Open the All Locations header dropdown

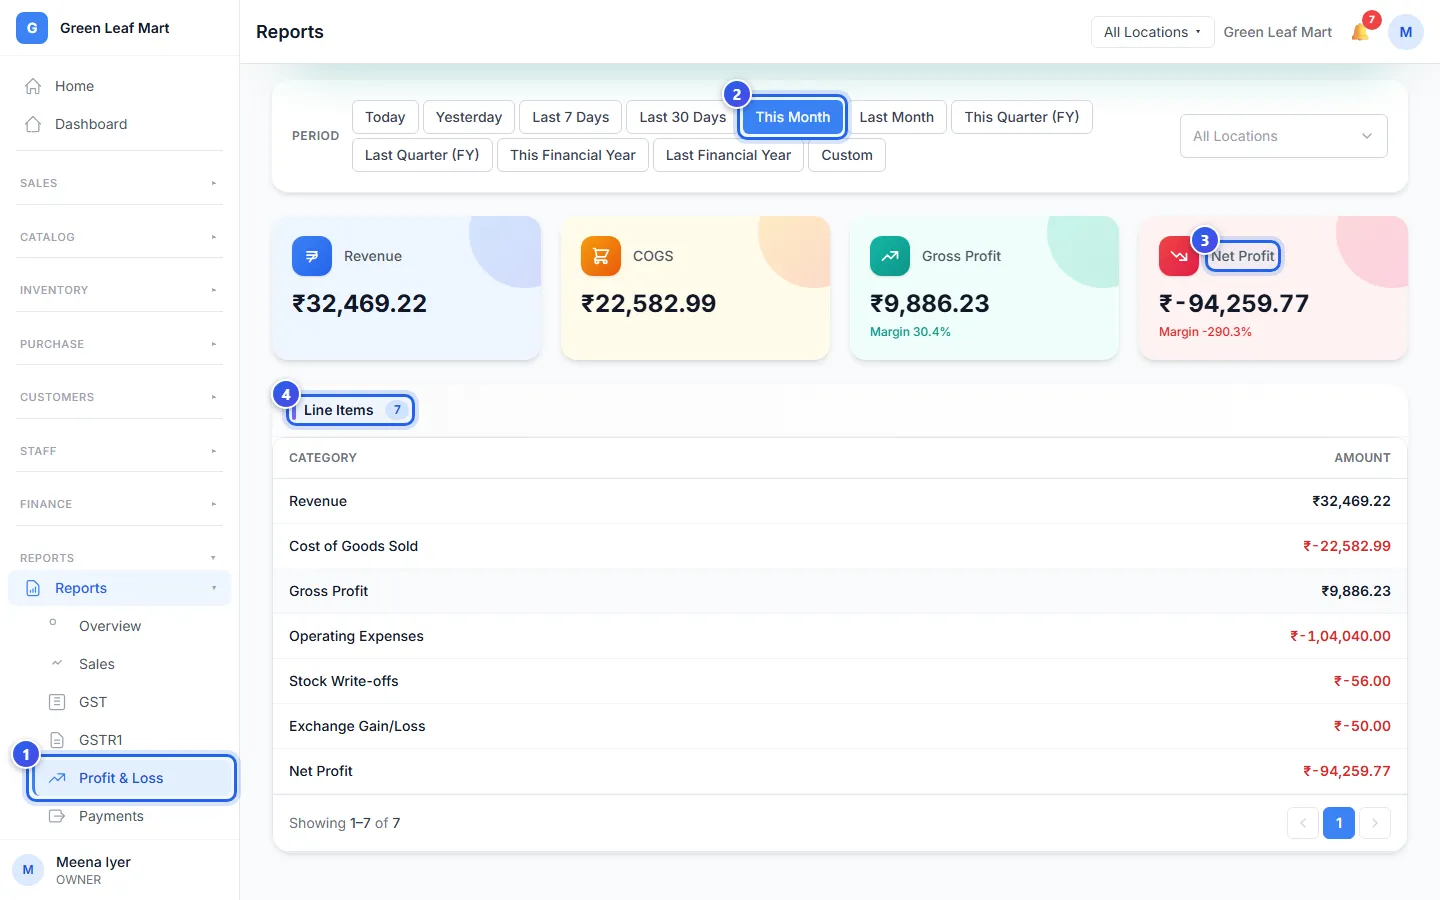click(1152, 32)
